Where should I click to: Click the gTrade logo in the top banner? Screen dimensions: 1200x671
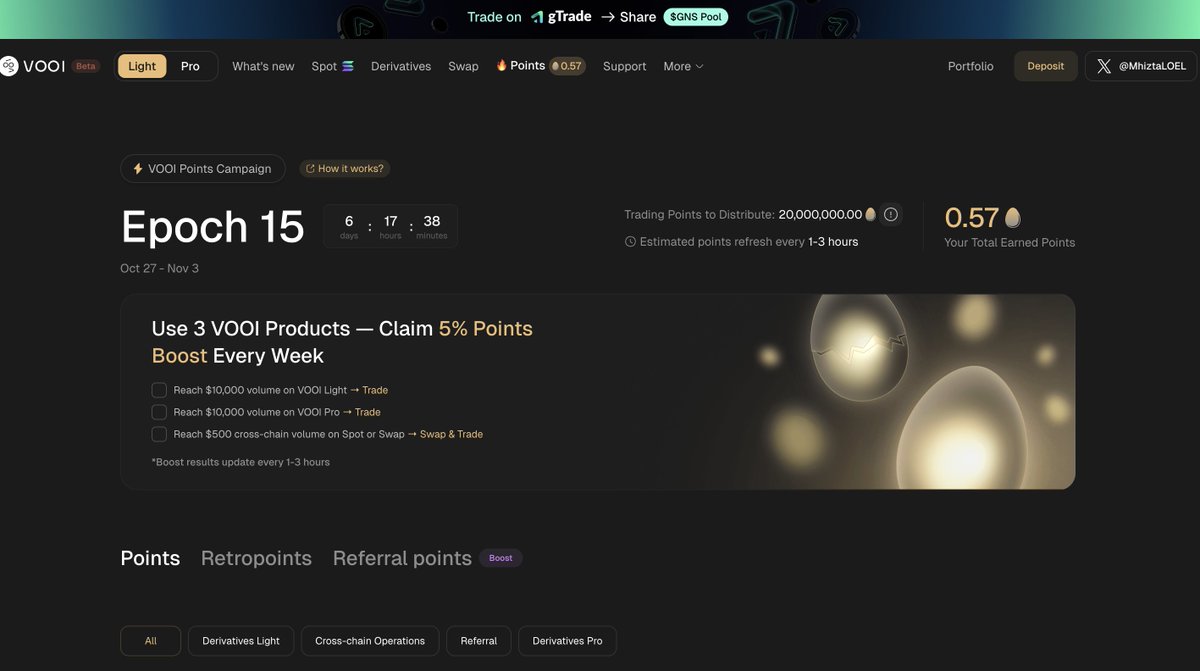(x=561, y=17)
